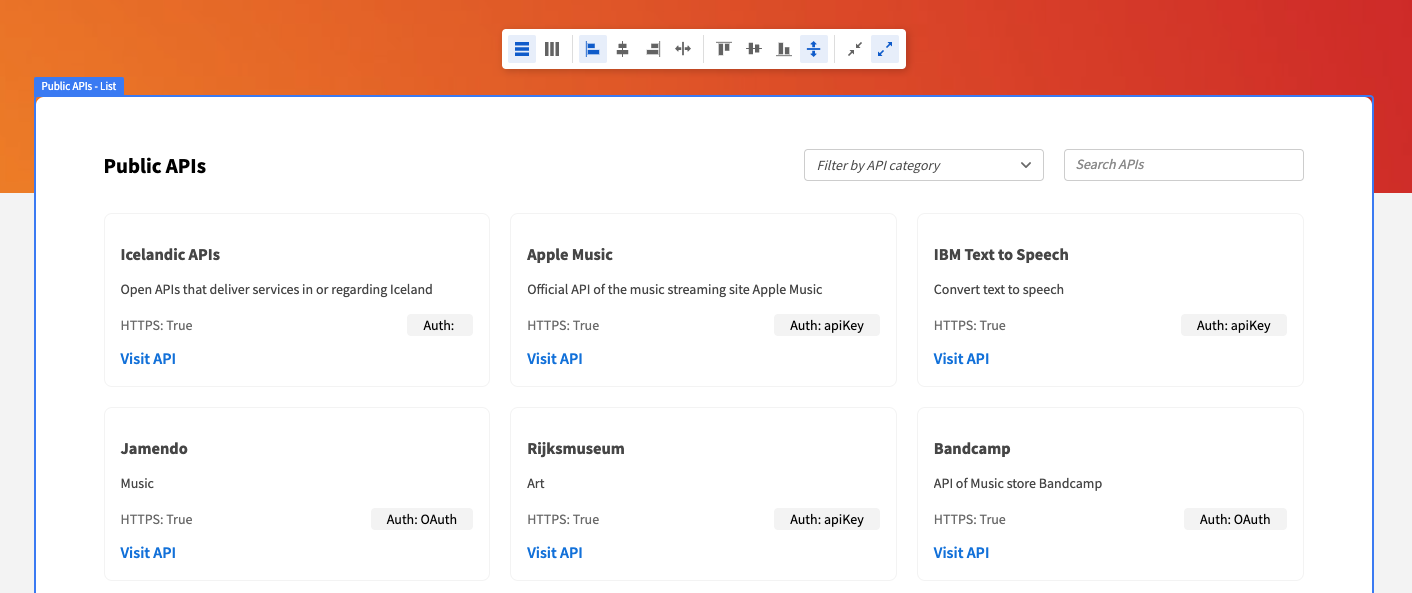Visit API link on Apple Music card
This screenshot has height=593, width=1412.
(x=554, y=358)
